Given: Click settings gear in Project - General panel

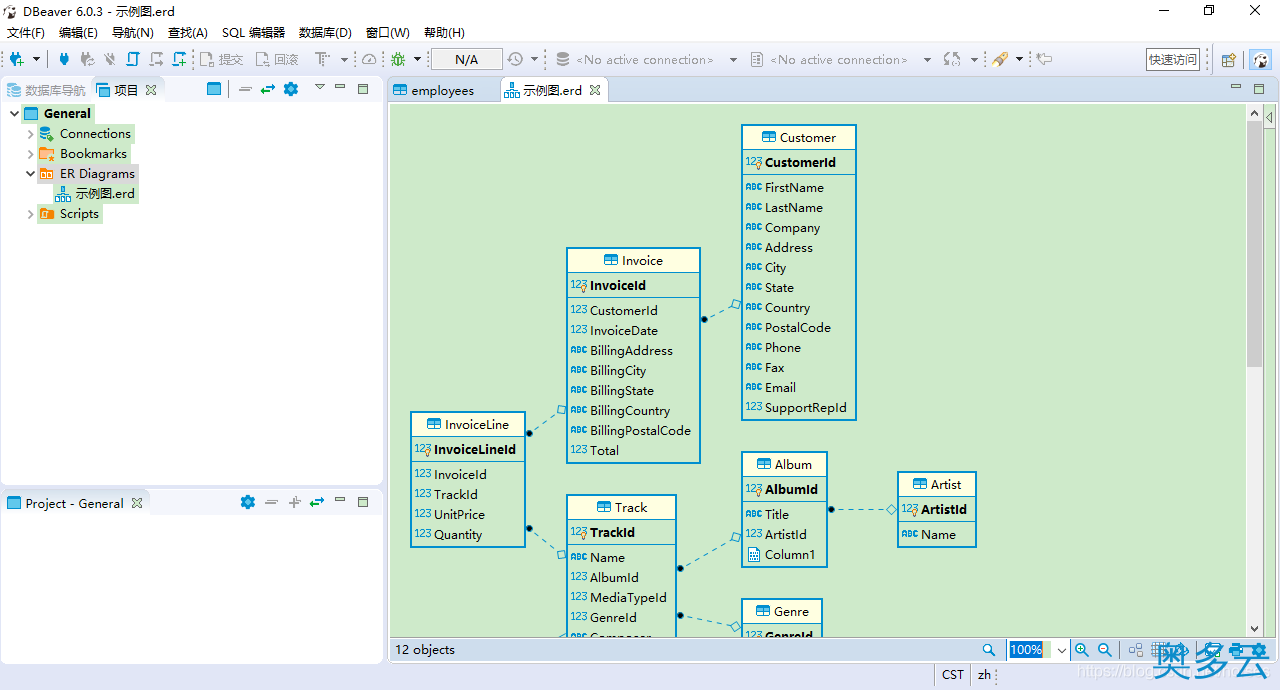Looking at the screenshot, I should 248,502.
